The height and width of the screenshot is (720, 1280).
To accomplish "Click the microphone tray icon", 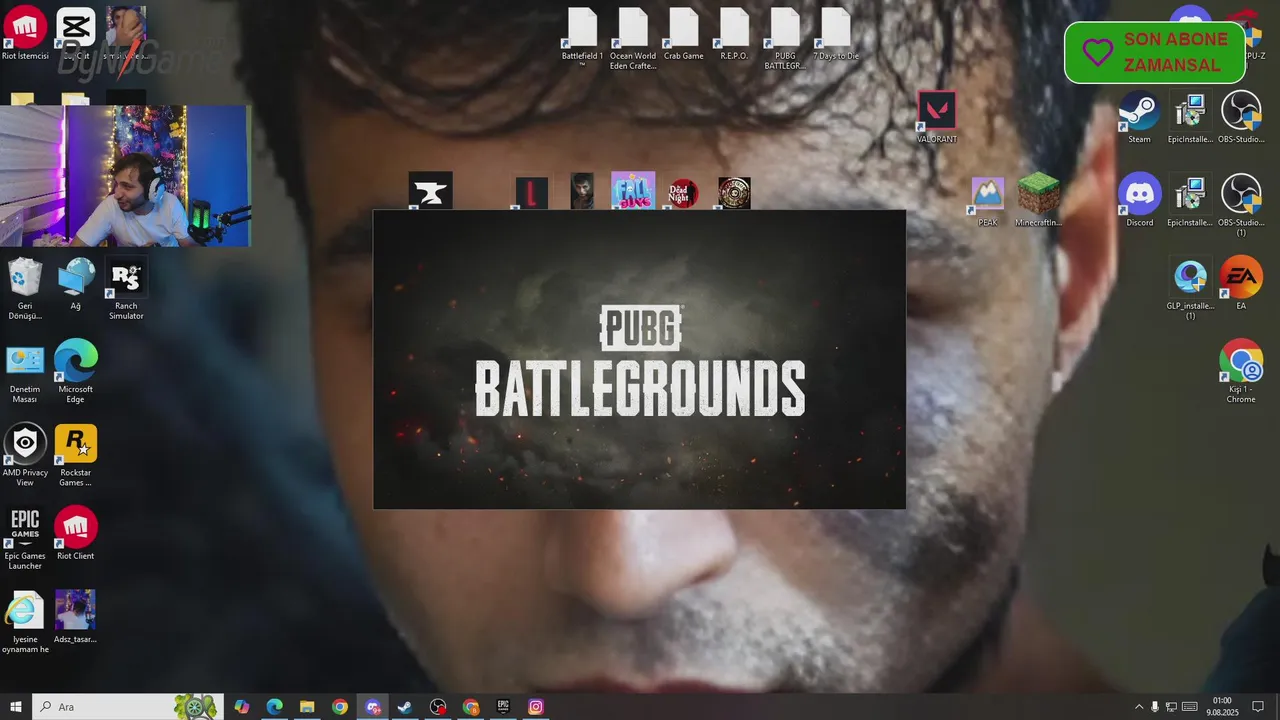I will tap(1155, 707).
